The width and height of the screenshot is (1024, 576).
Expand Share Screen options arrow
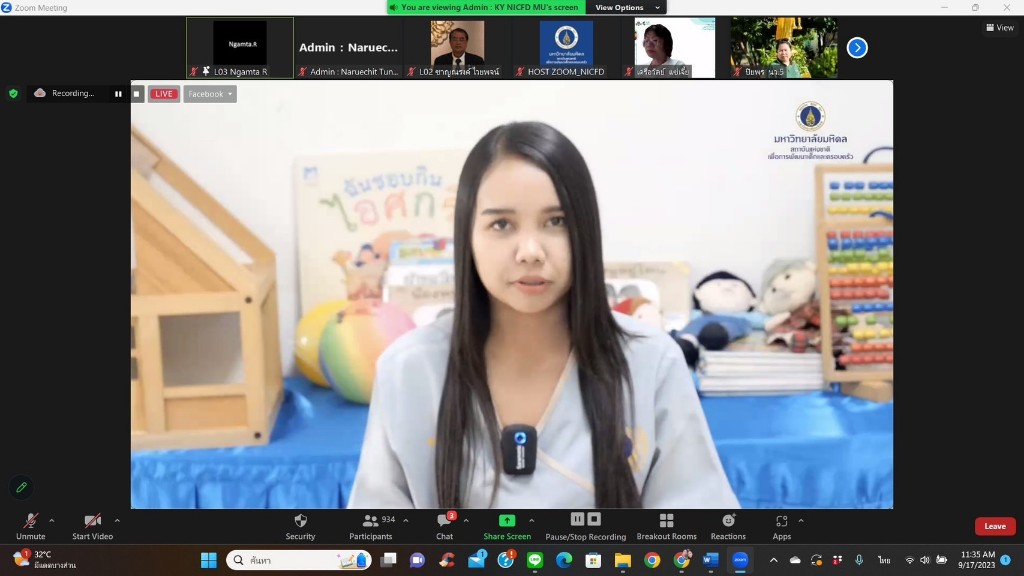pos(532,520)
